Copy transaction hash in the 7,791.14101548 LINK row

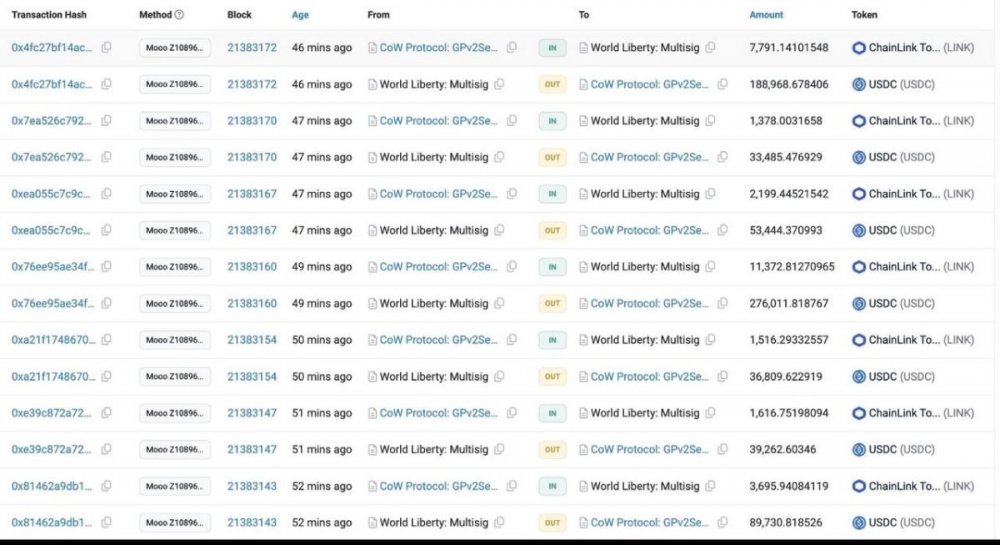pyautogui.click(x=106, y=48)
